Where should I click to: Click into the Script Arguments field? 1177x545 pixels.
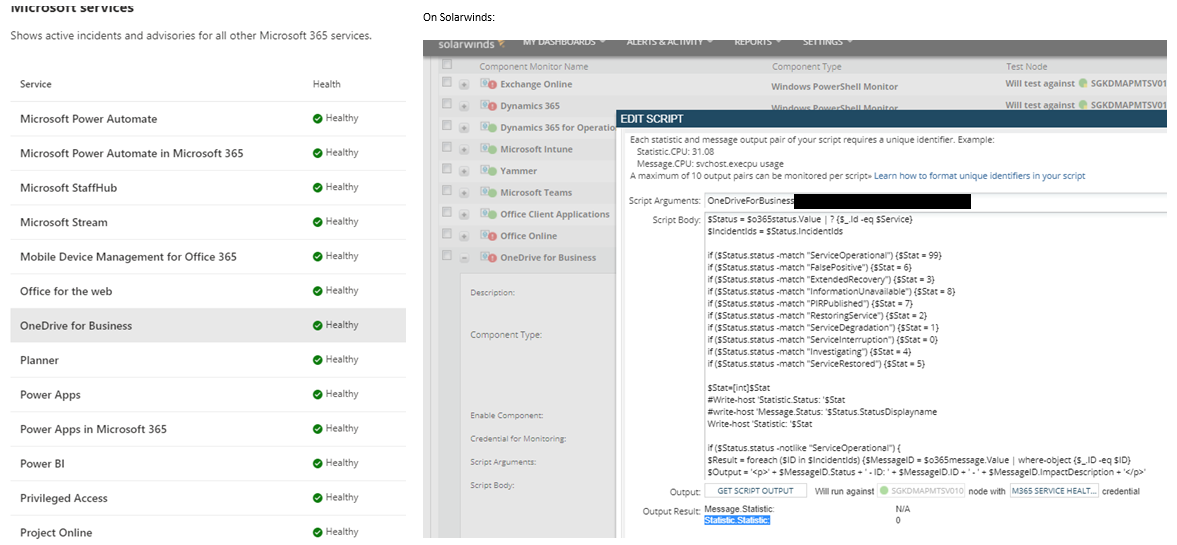pos(935,201)
